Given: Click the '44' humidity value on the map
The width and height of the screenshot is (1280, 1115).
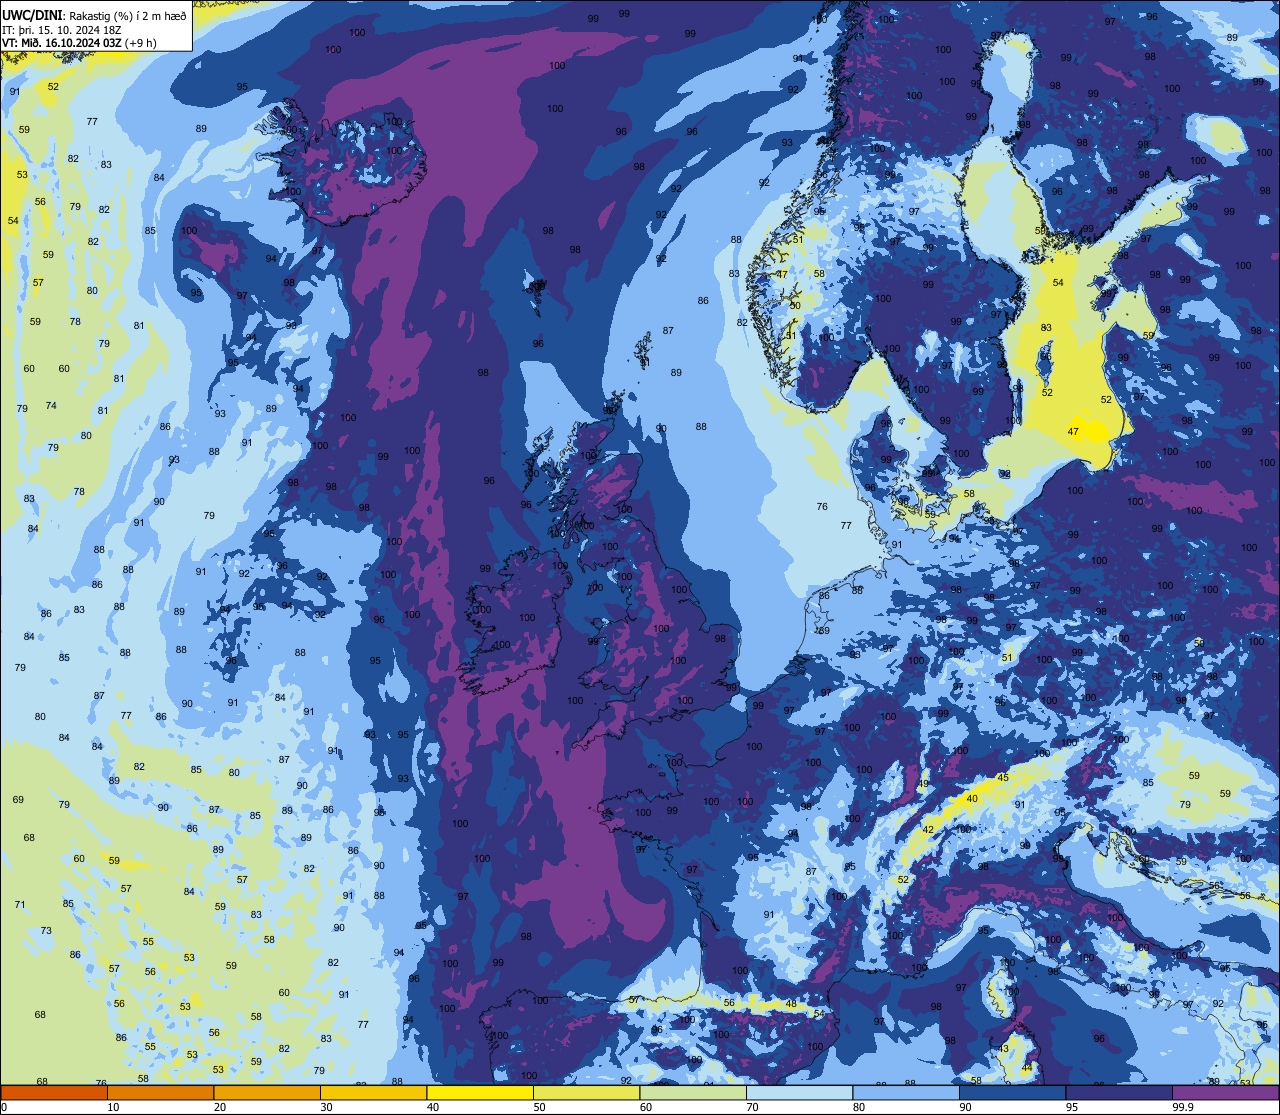Looking at the screenshot, I should point(1027,1068).
